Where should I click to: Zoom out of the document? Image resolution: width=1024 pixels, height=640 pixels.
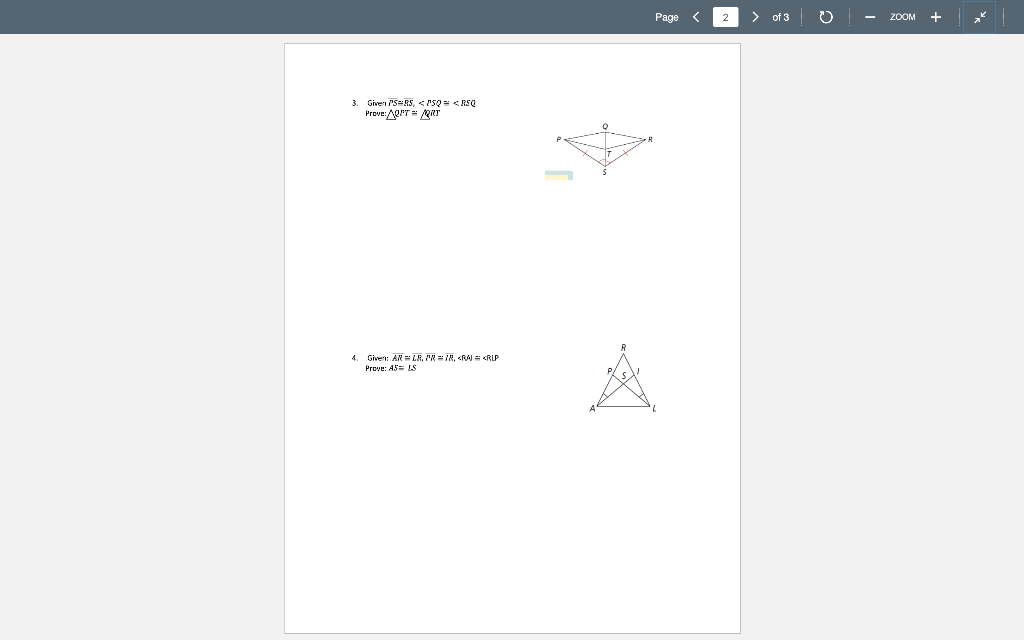pyautogui.click(x=869, y=16)
